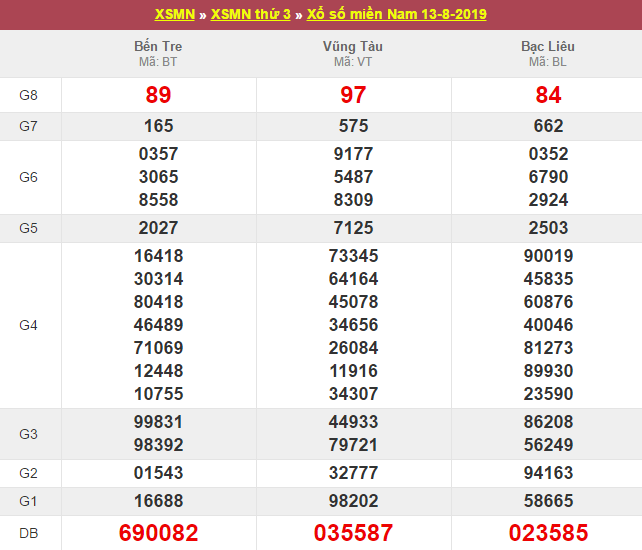The width and height of the screenshot is (642, 550).
Task: Select G1 number 98202
Action: (353, 501)
